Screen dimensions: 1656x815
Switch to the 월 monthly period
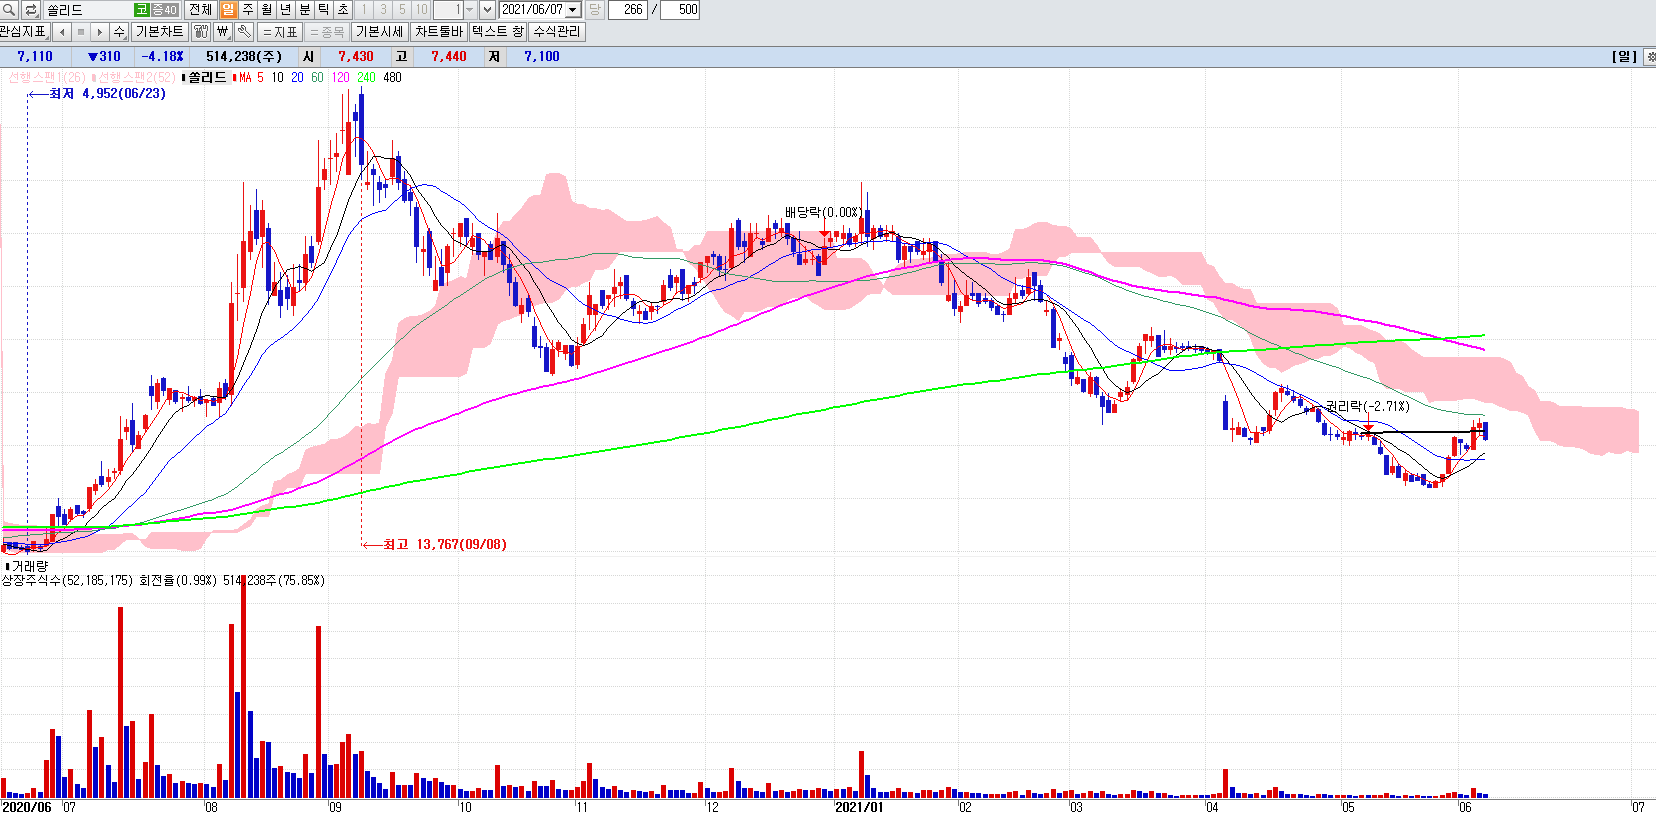(x=266, y=10)
